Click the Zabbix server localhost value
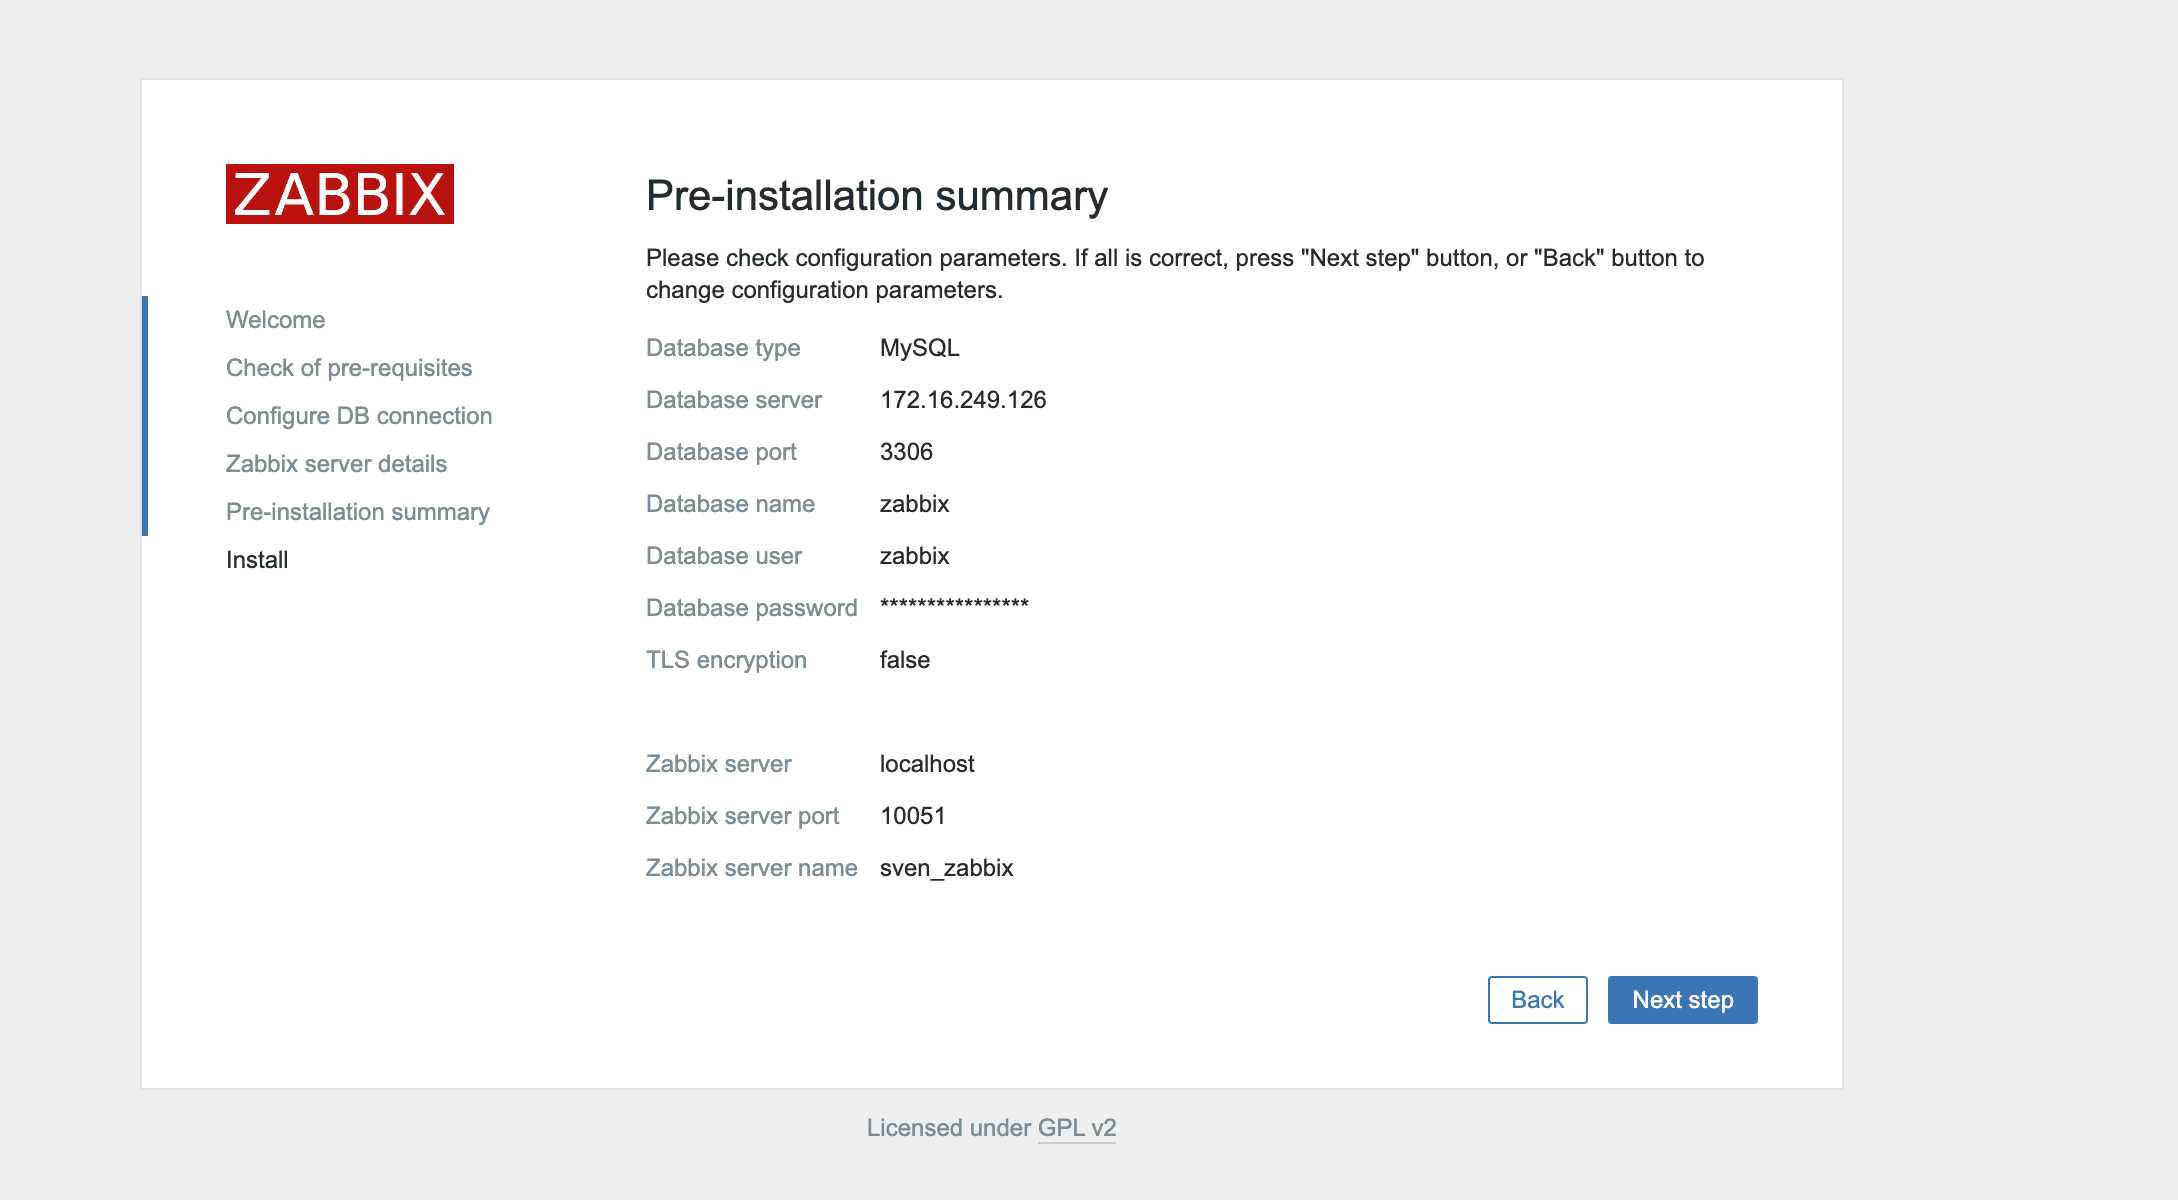 pos(926,764)
